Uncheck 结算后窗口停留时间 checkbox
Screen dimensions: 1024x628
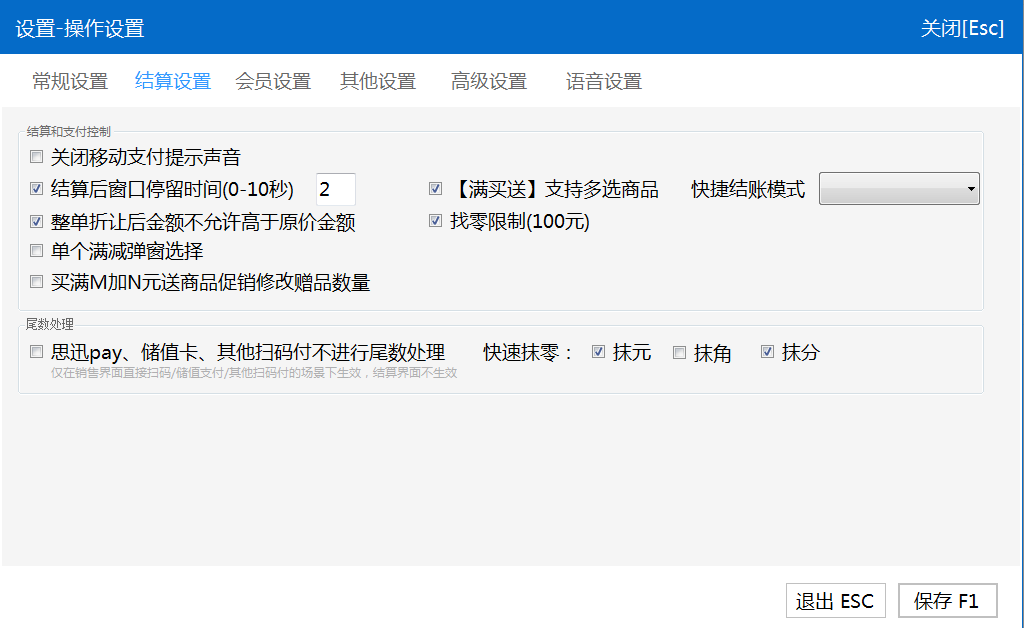(x=37, y=188)
